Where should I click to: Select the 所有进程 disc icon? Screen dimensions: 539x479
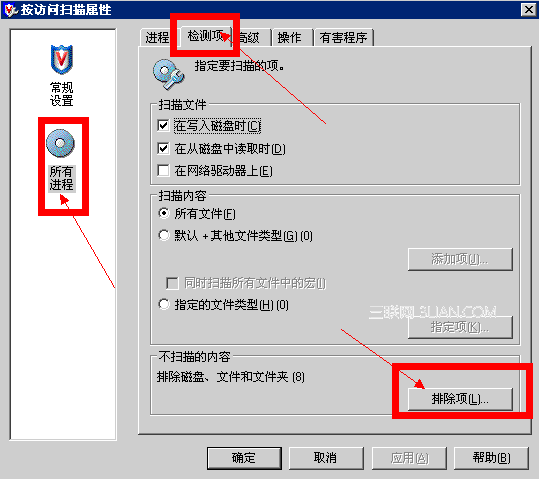[x=60, y=143]
